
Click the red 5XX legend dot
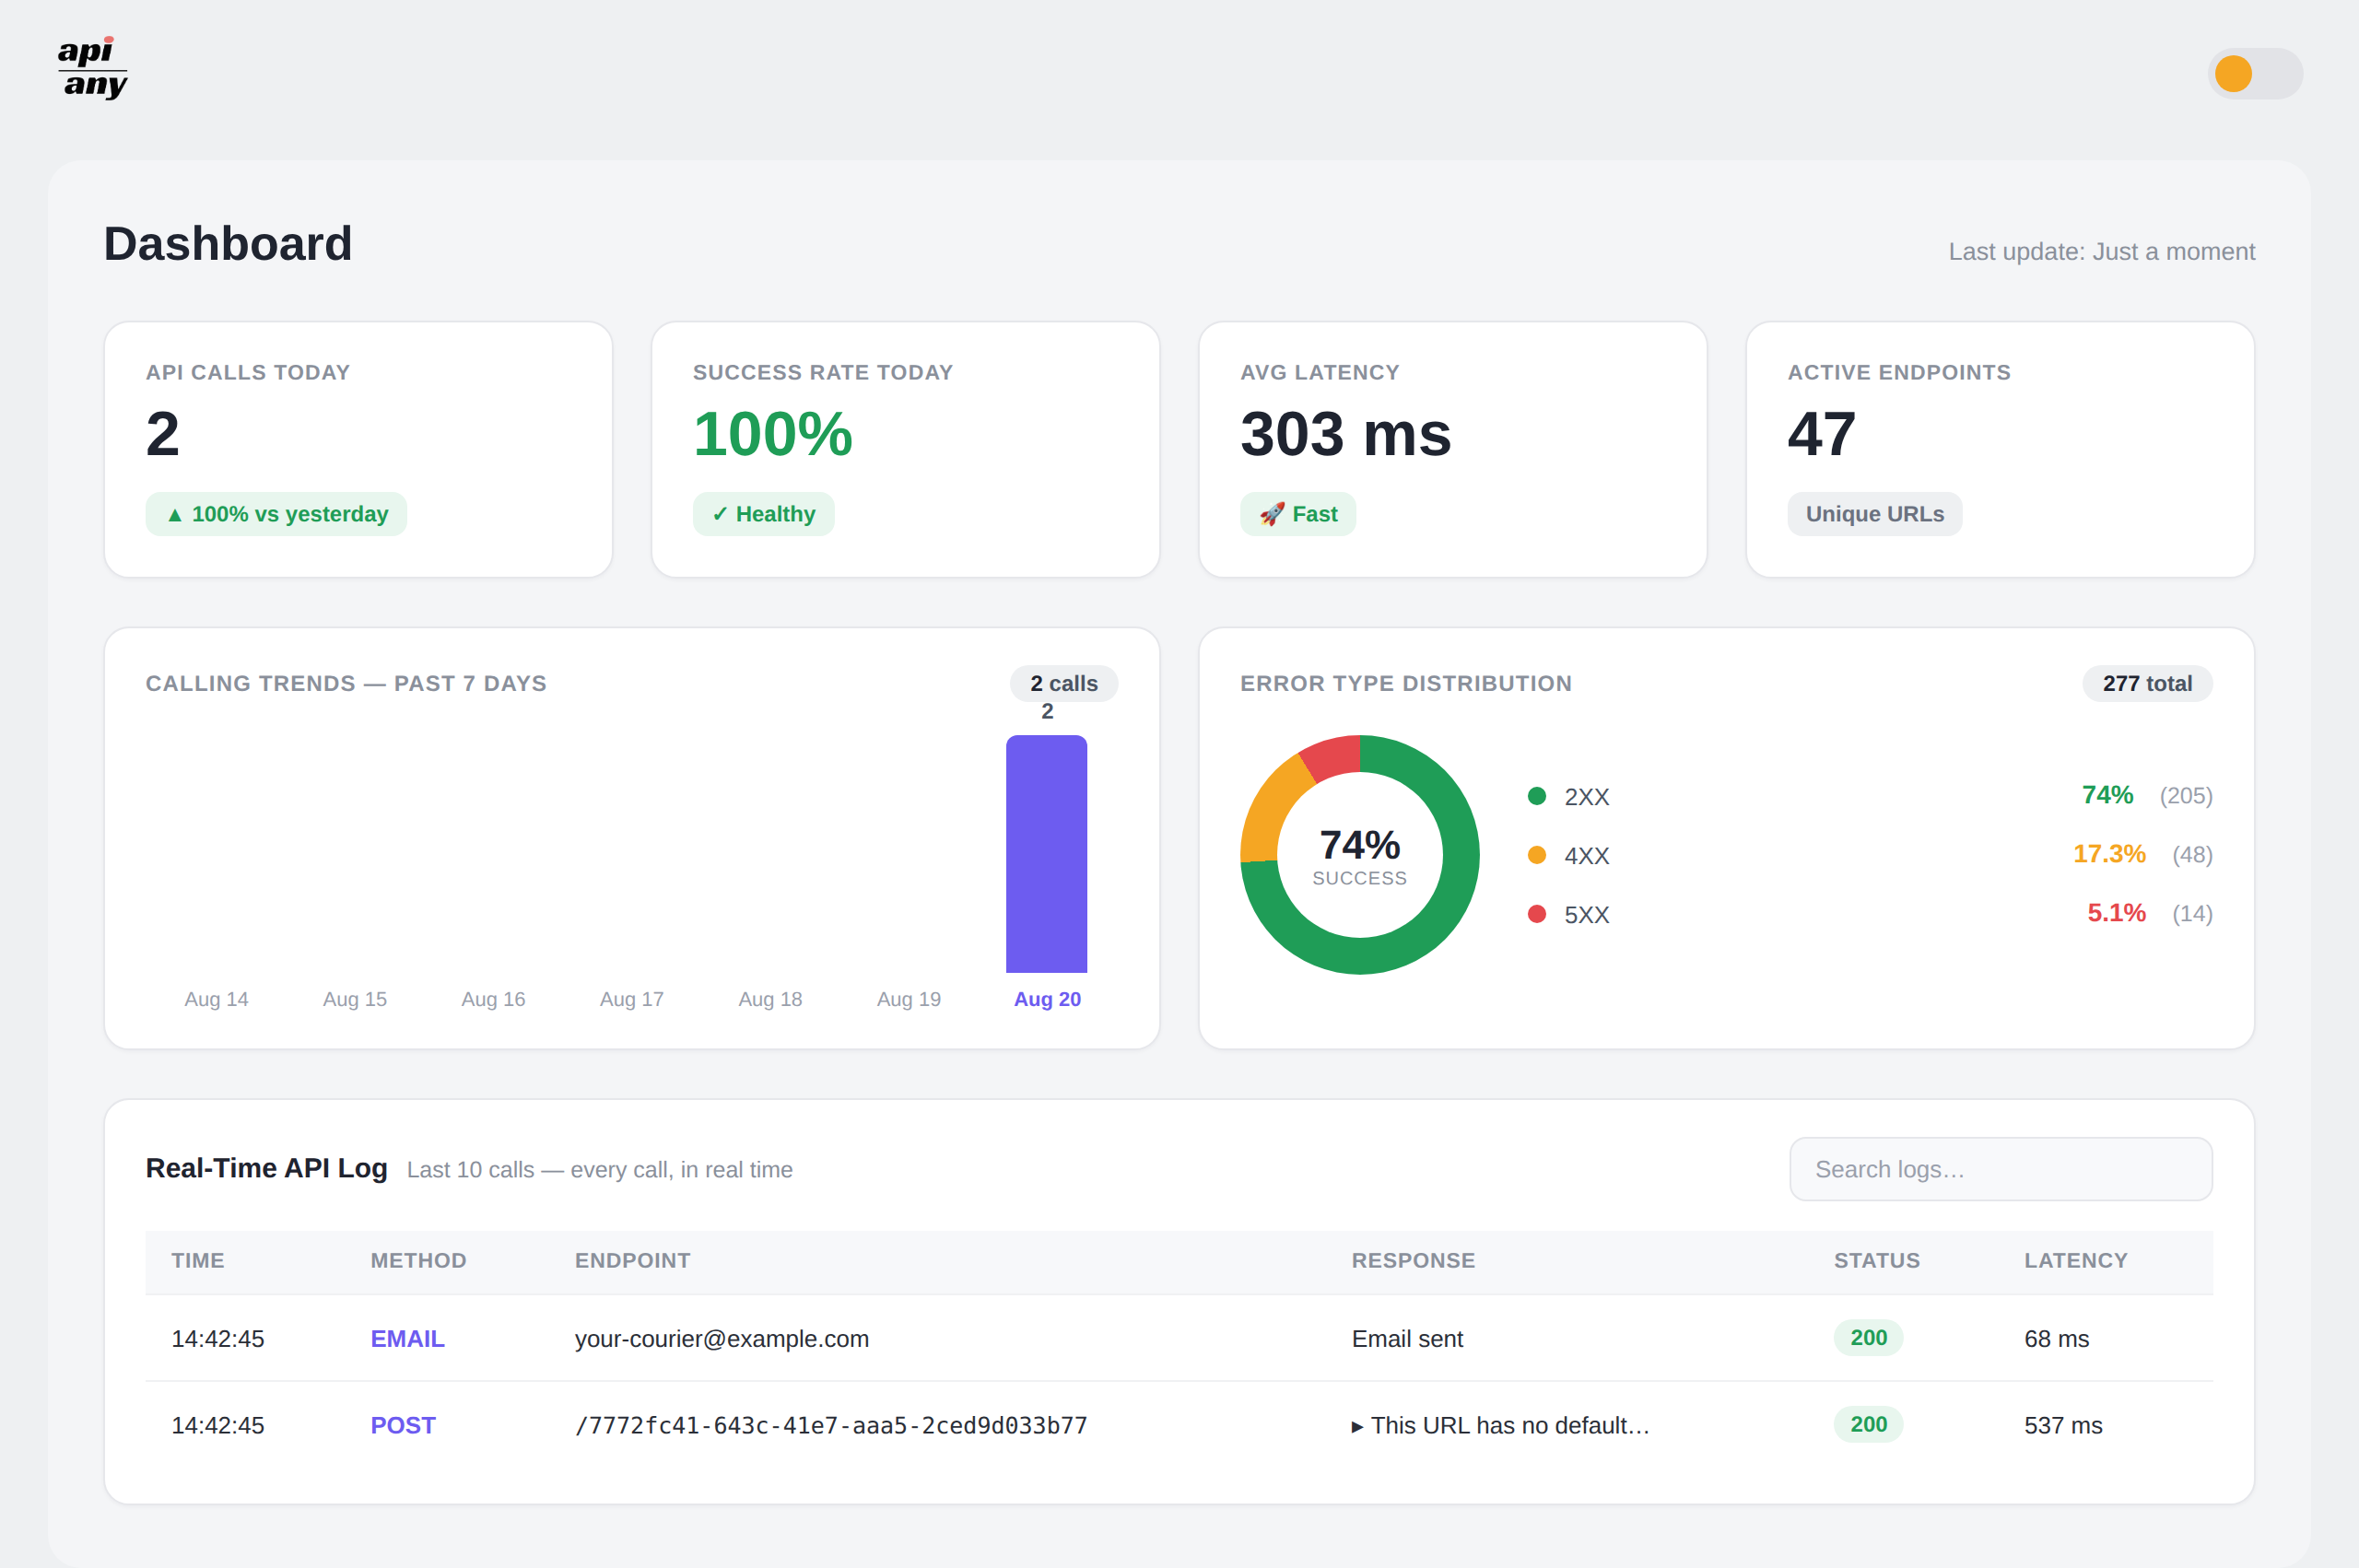(x=1537, y=914)
